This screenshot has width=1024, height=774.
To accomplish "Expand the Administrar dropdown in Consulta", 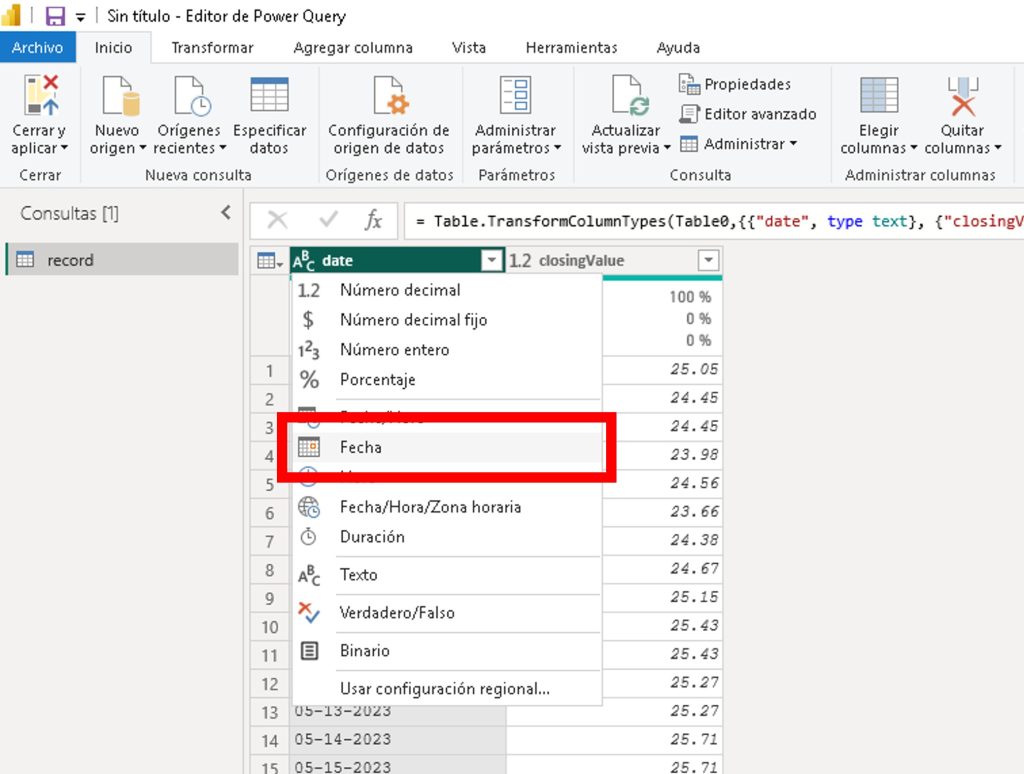I will 739,144.
